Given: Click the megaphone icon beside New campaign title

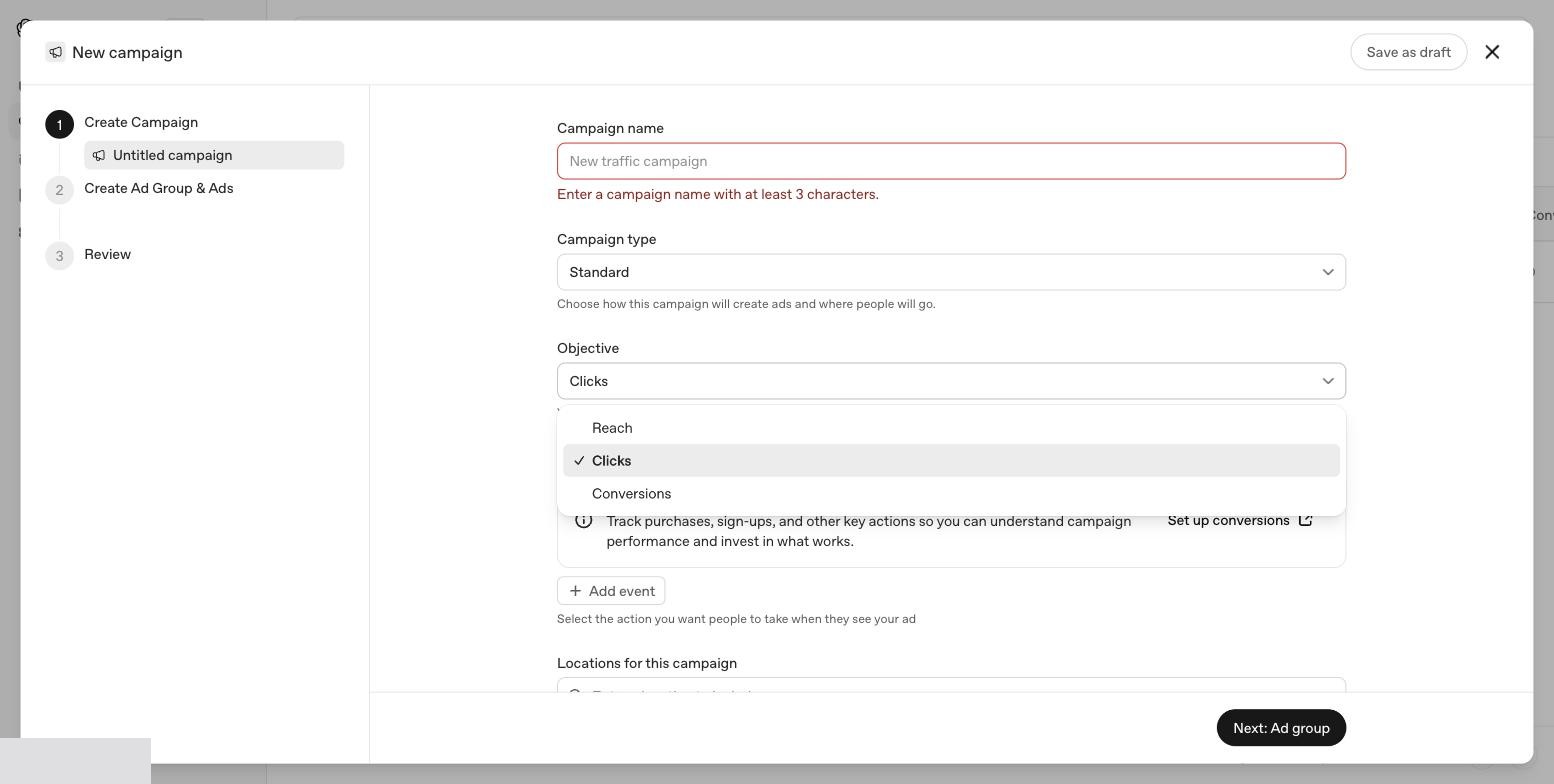Looking at the screenshot, I should tap(56, 52).
